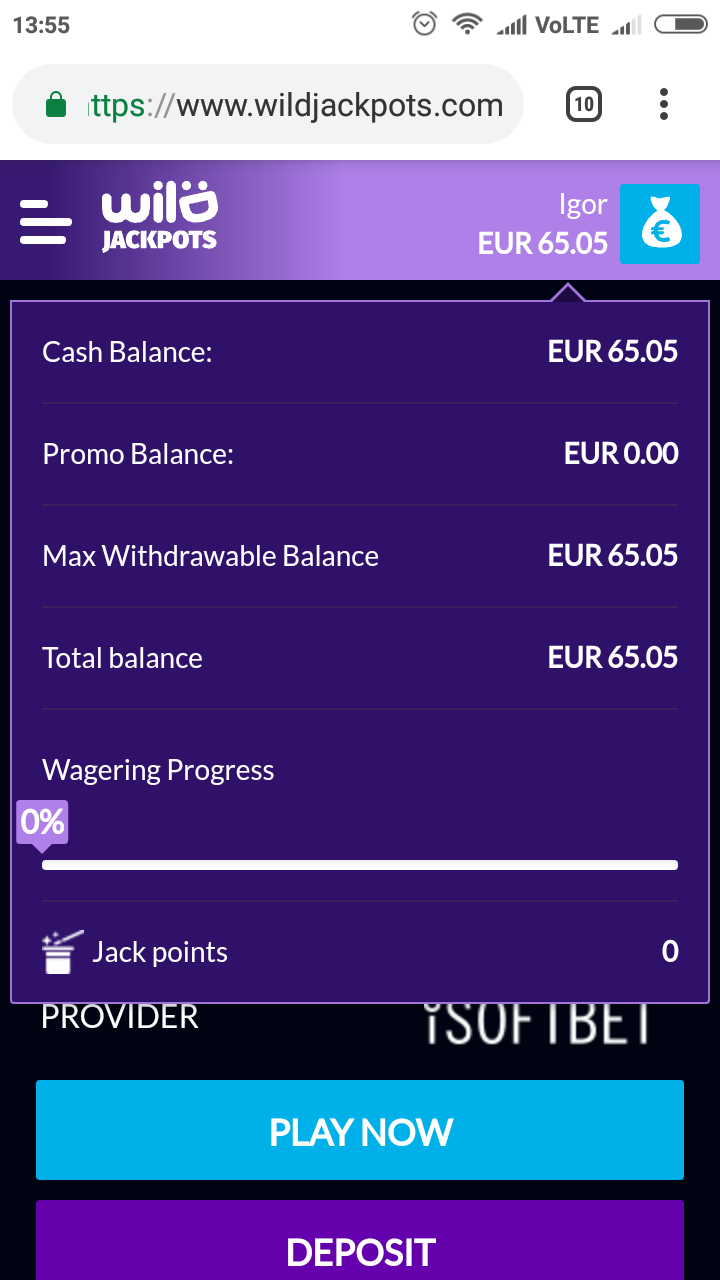The image size is (720, 1280).
Task: Open the browser tab switcher showing 10
Action: click(584, 104)
